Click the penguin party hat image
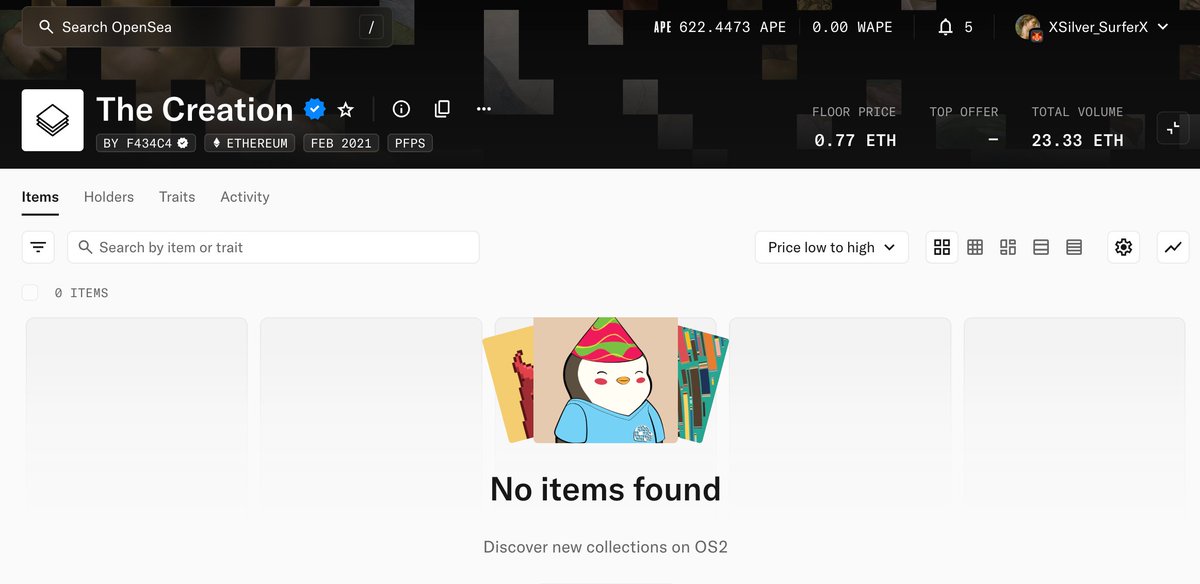Viewport: 1200px width, 584px height. tap(606, 380)
